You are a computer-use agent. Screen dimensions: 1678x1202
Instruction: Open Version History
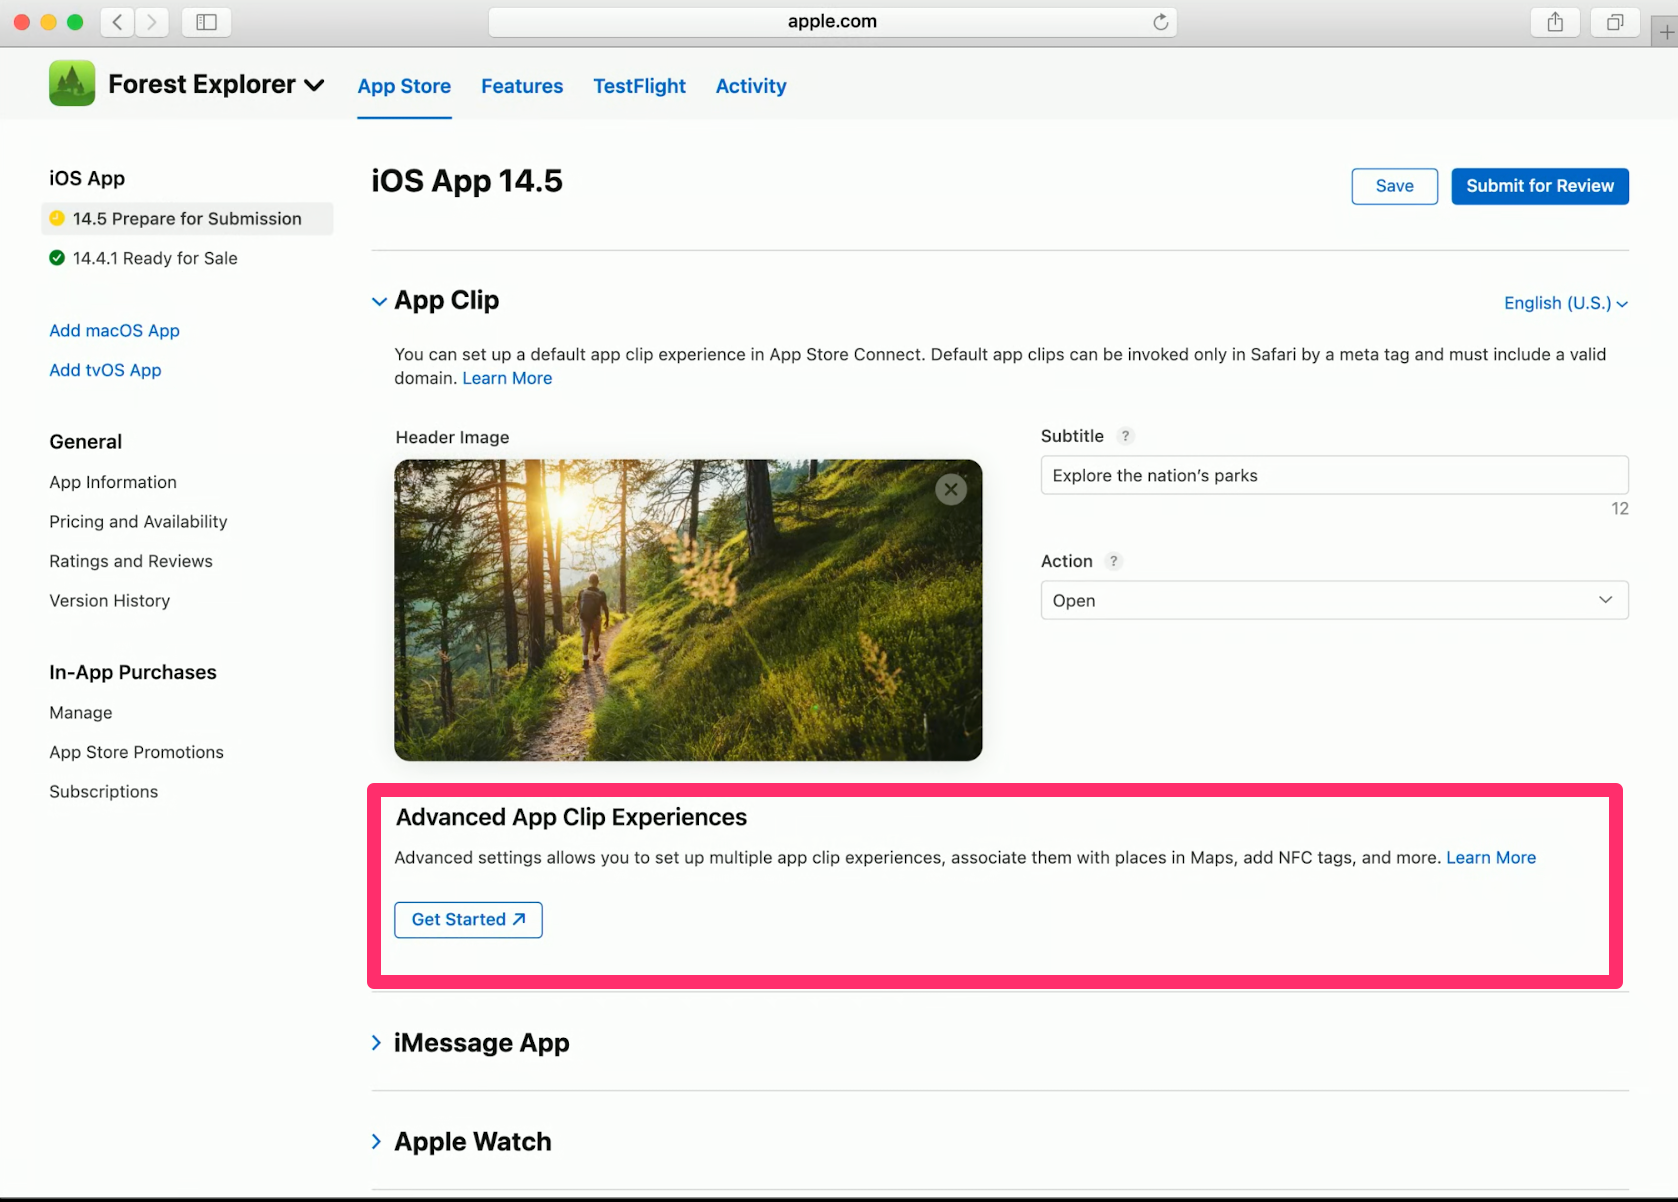tap(110, 601)
